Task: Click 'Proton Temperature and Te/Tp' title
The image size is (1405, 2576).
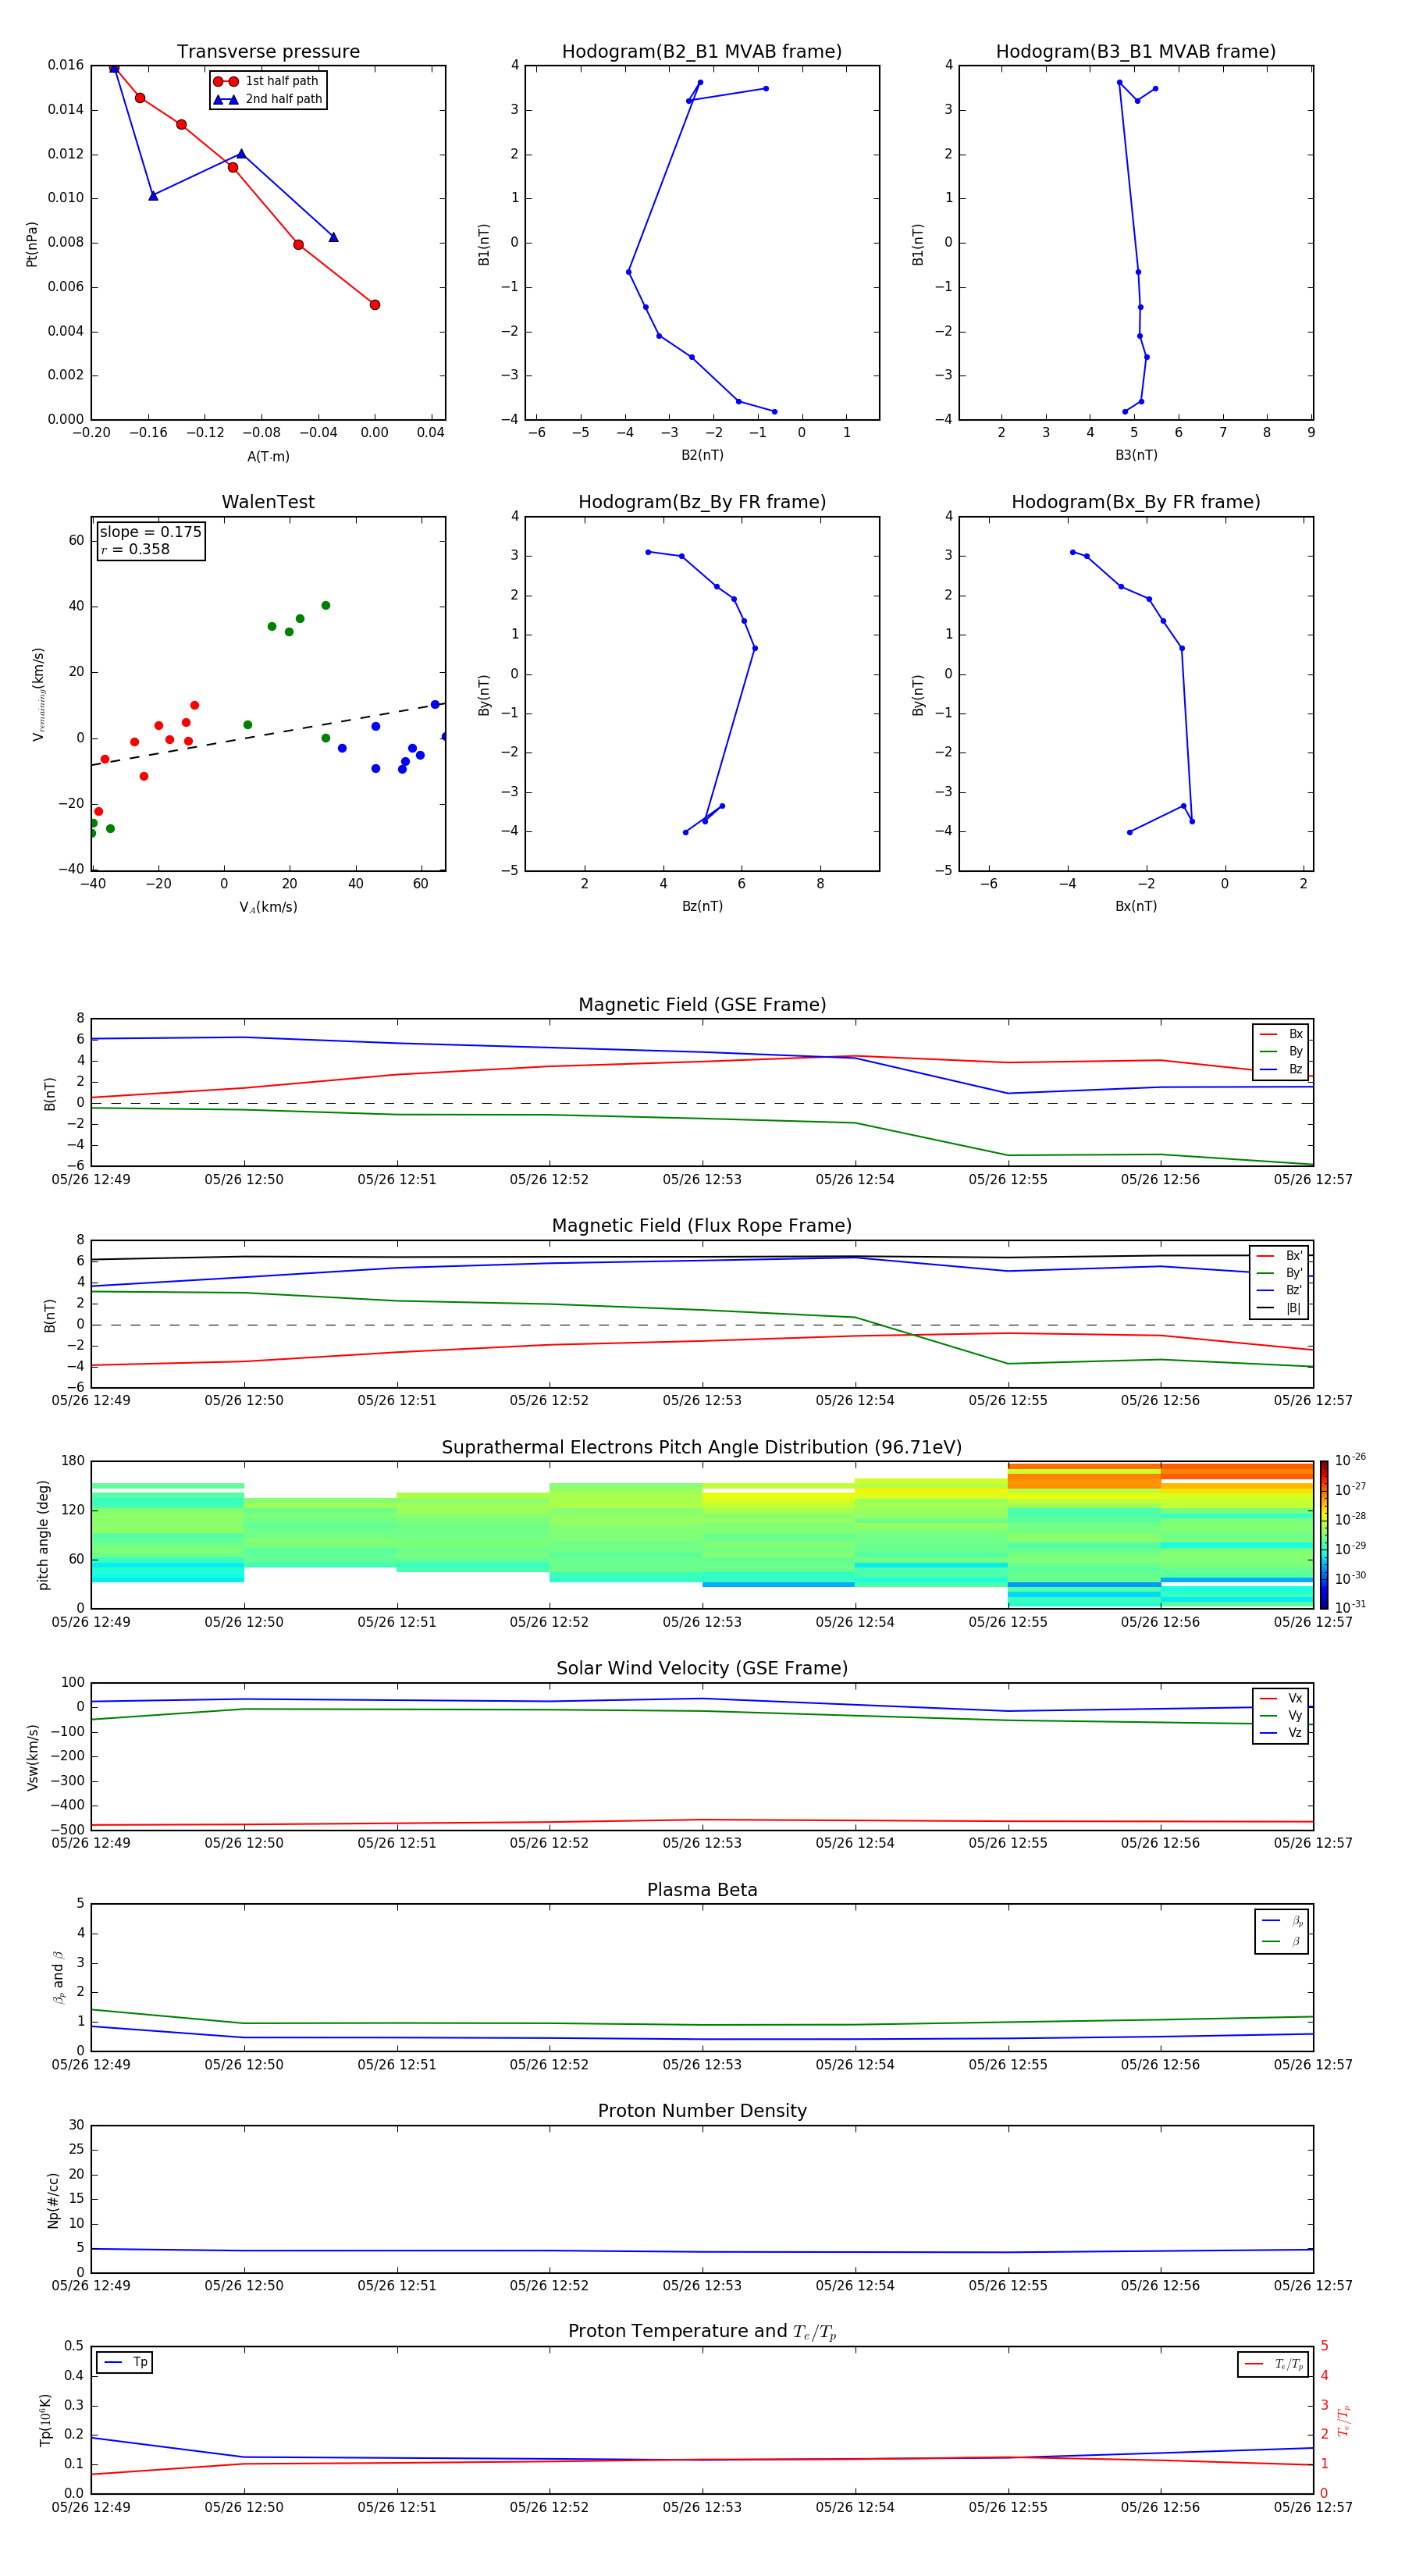Action: [x=702, y=2332]
